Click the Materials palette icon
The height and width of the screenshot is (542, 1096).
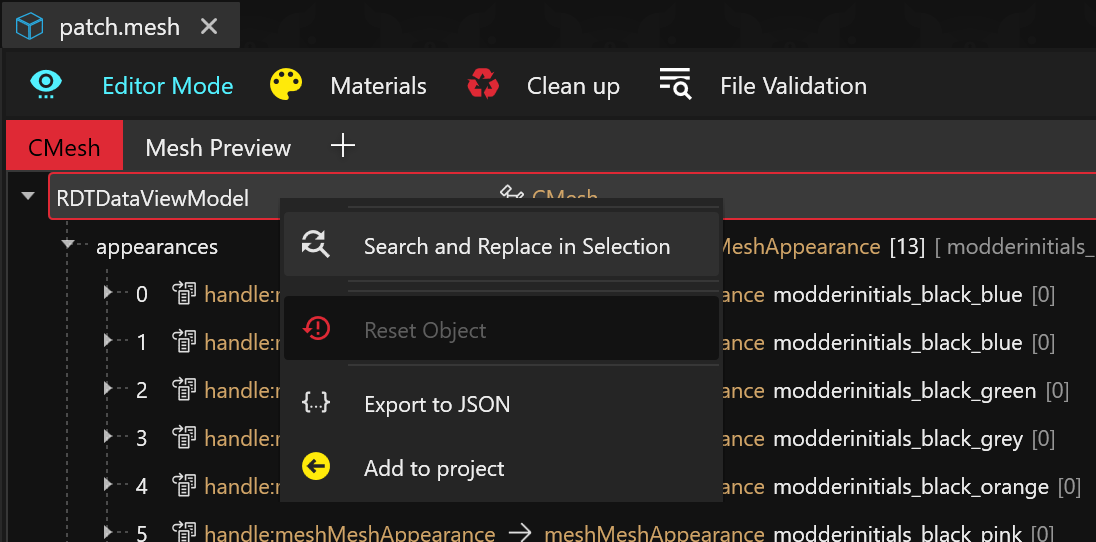pos(286,85)
